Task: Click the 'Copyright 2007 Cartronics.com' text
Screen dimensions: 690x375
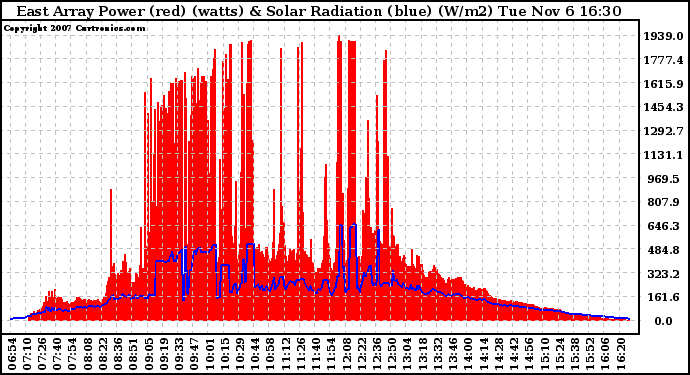Action: [74, 28]
